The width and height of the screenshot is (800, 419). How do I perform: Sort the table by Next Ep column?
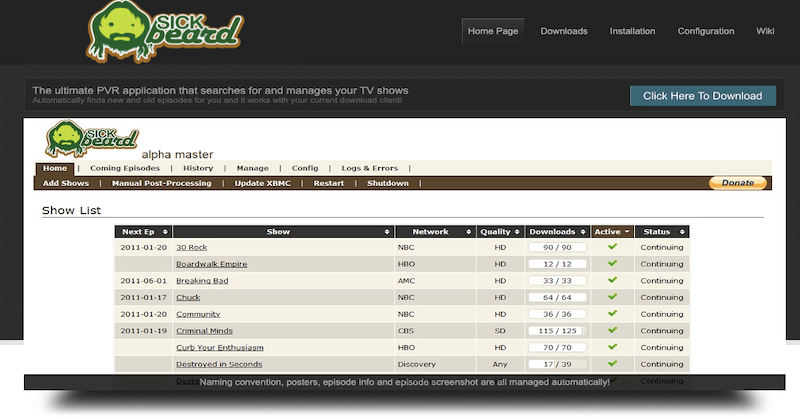coord(144,231)
